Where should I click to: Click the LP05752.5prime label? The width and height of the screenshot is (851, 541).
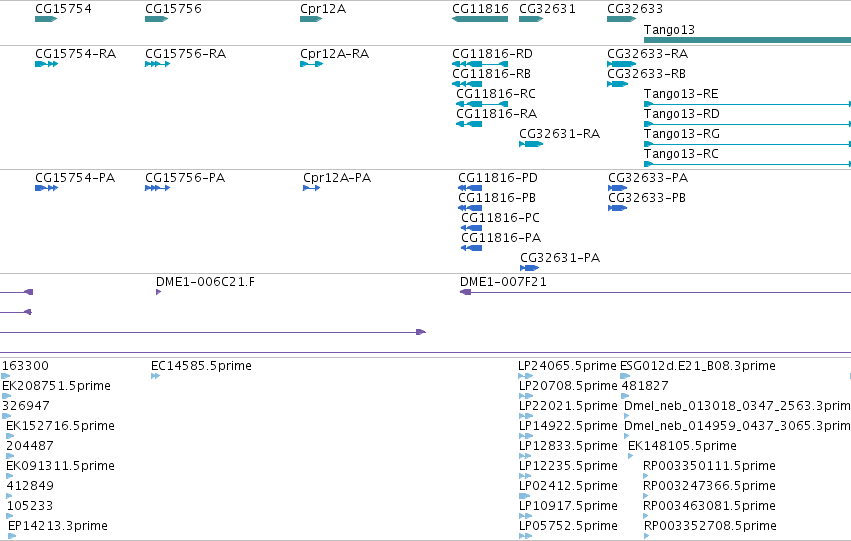click(x=568, y=526)
